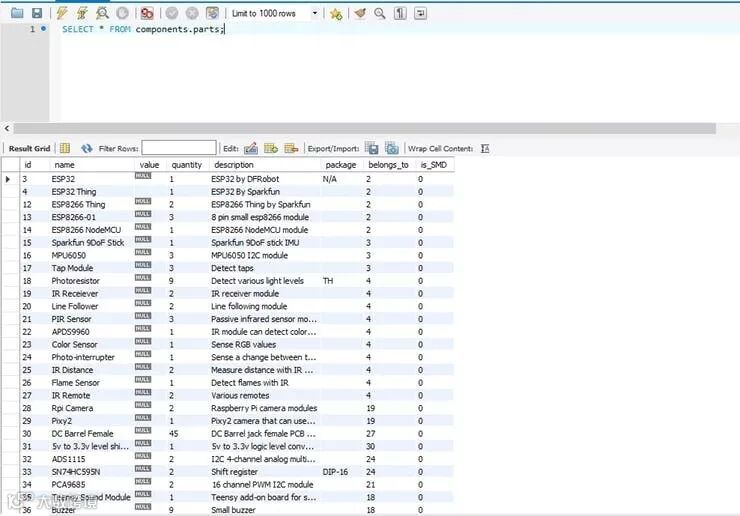Screen dimensions: 740x516
Task: Import records from an external file
Action: point(392,148)
